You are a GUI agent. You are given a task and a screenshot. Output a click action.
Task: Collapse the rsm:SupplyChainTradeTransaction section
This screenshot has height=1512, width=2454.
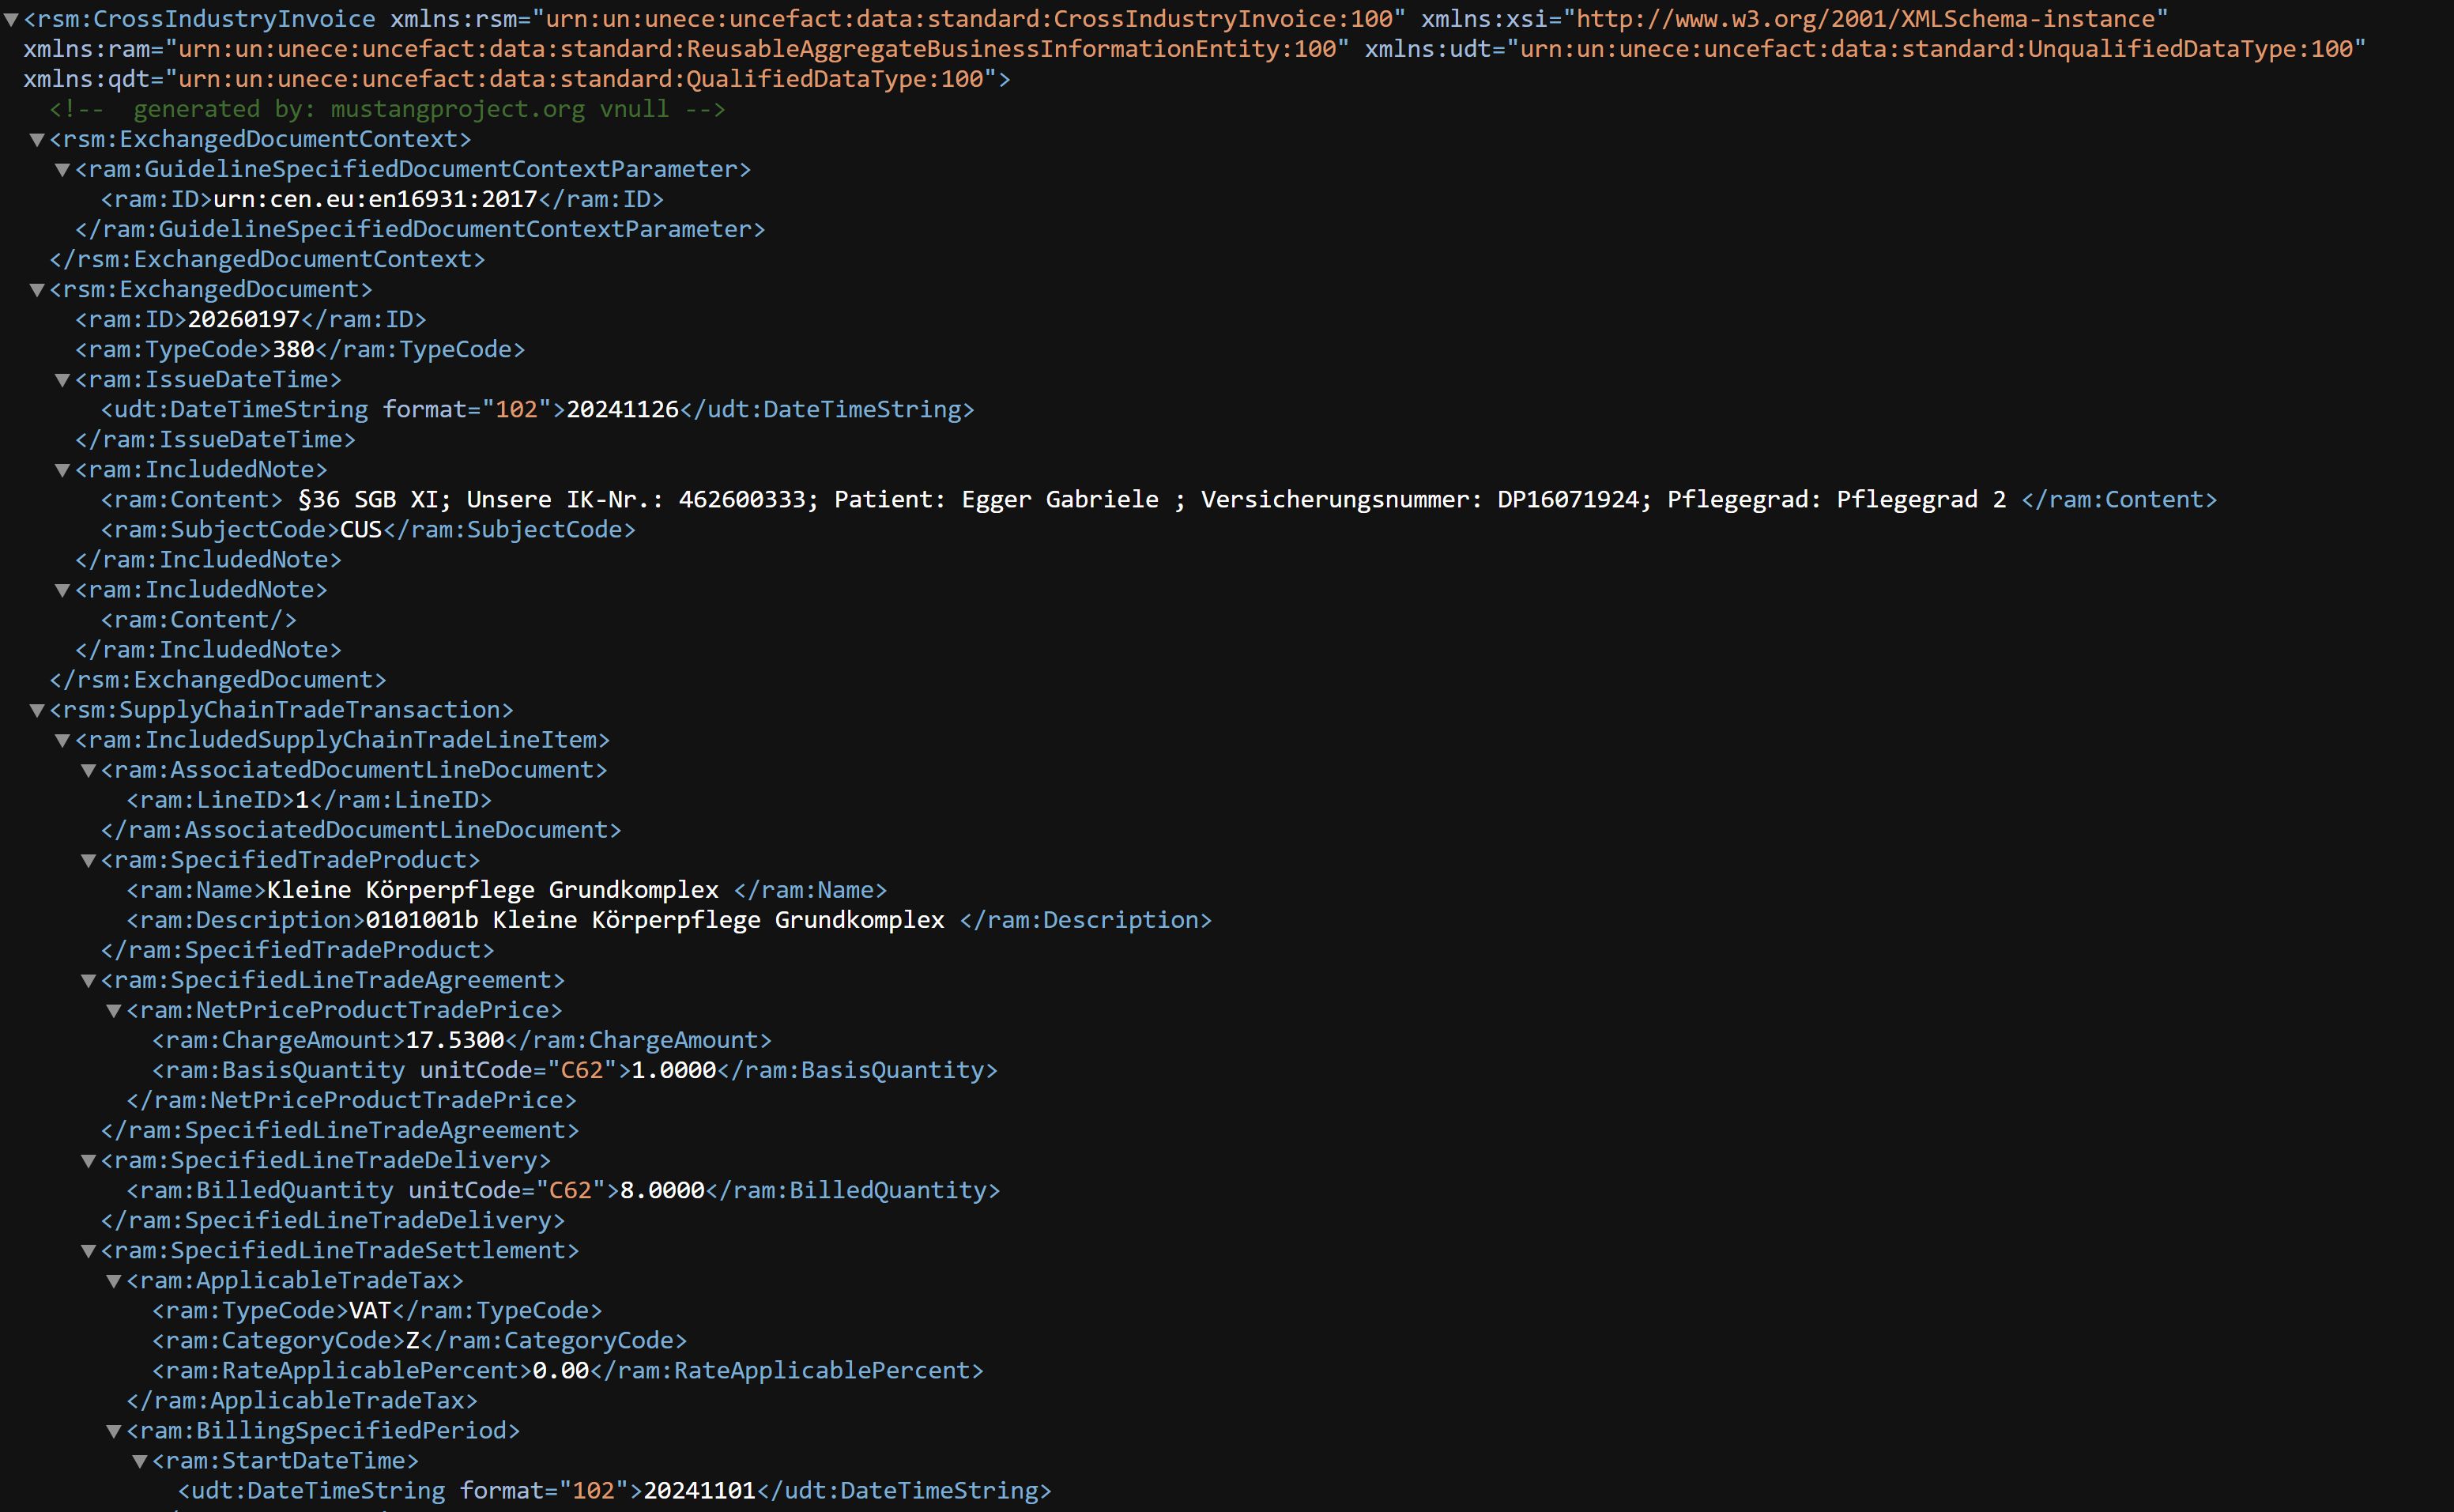pyautogui.click(x=36, y=710)
